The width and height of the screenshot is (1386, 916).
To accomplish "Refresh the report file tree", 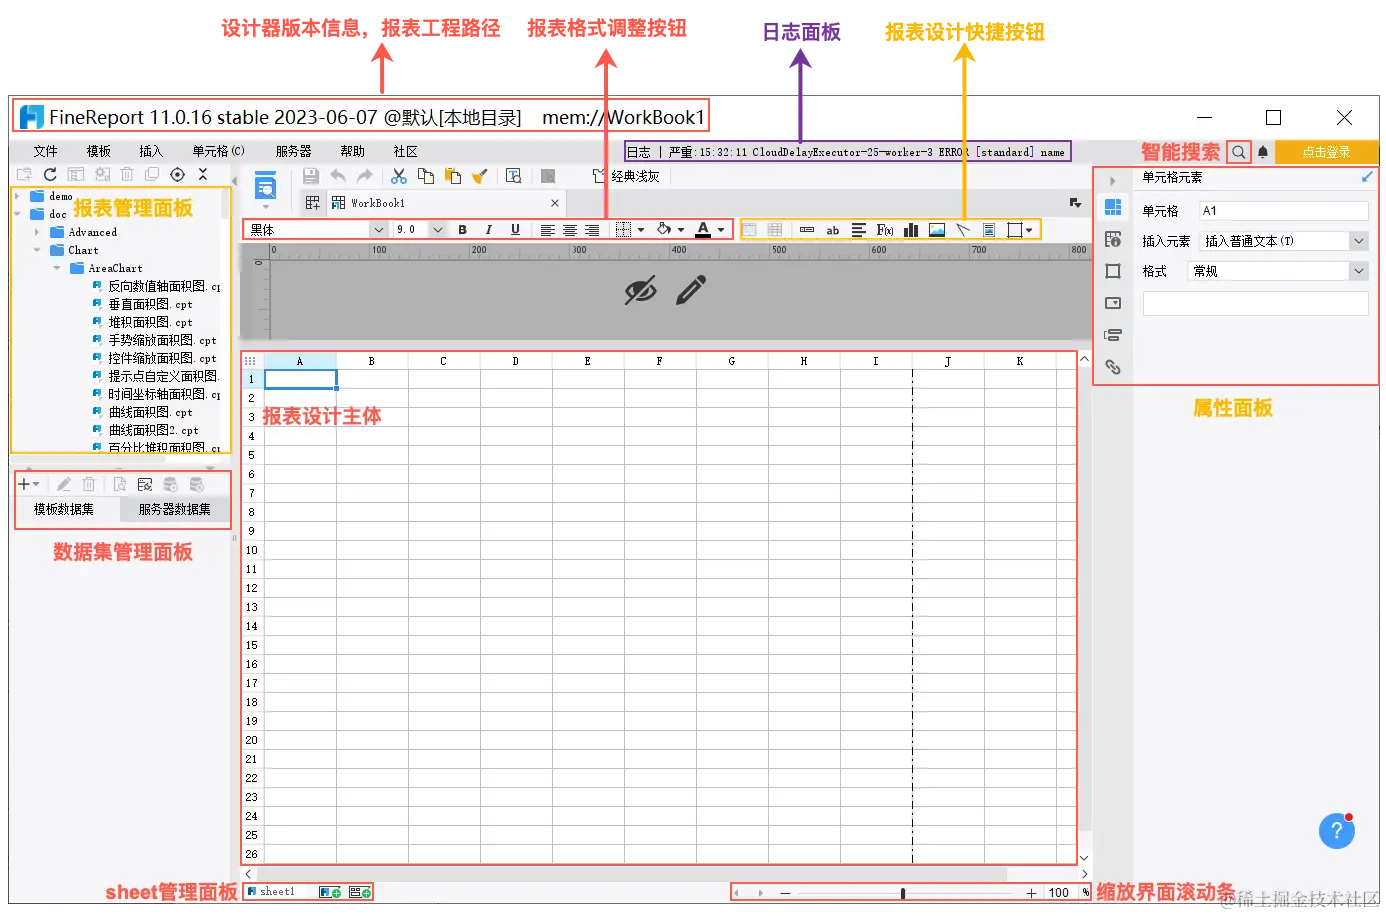I will (50, 174).
